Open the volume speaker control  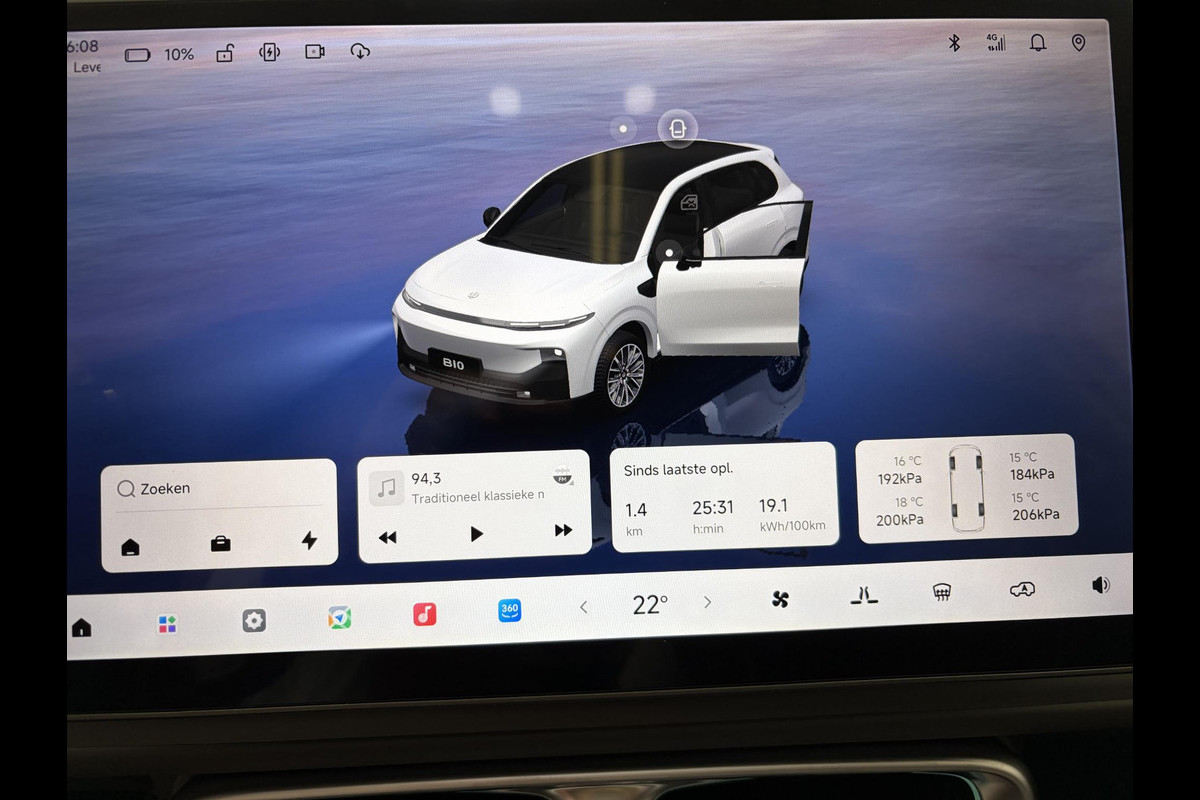(x=1101, y=585)
